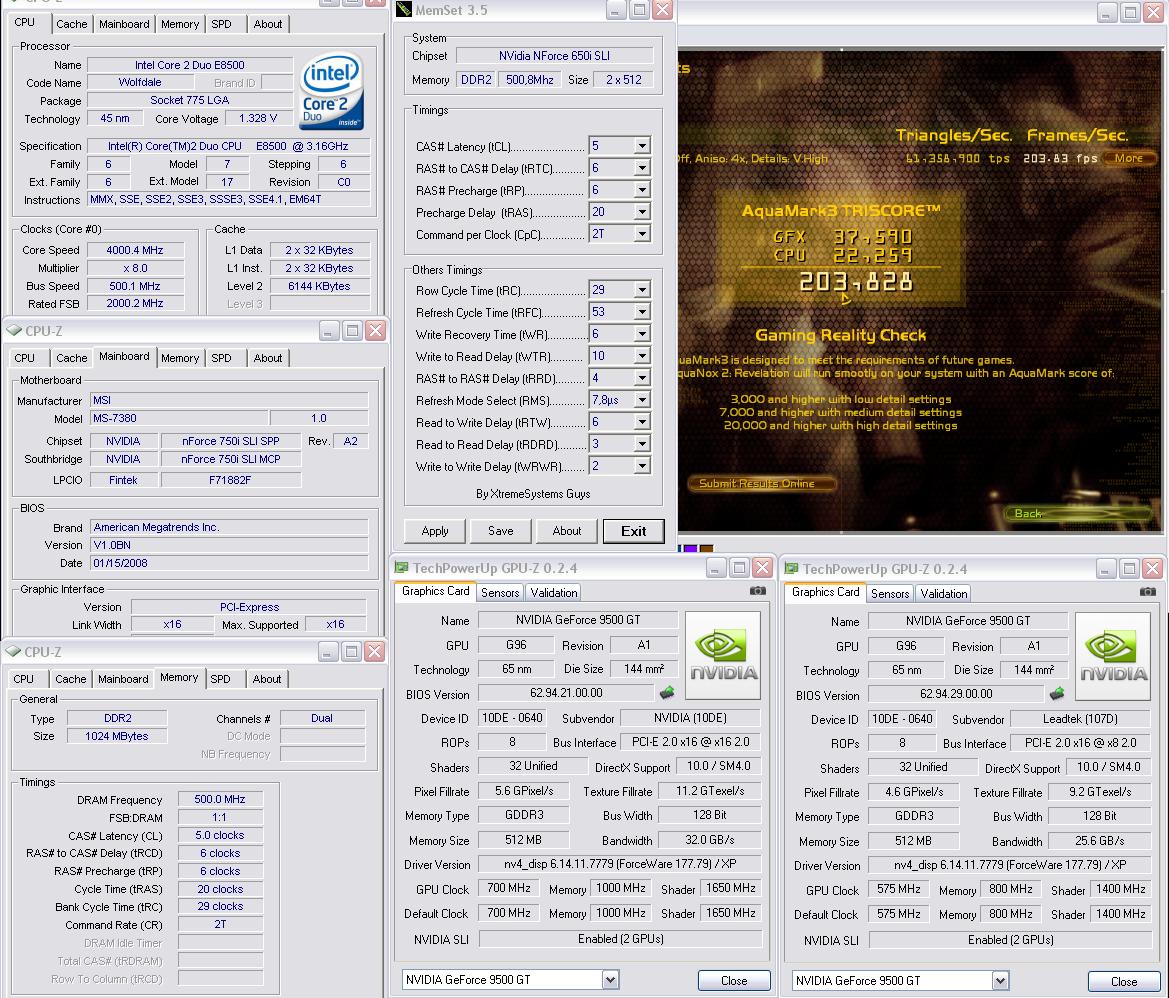This screenshot has height=998, width=1169.
Task: Click MemSet chipset NVidia NForce 650i SLI field
Action: 554,56
